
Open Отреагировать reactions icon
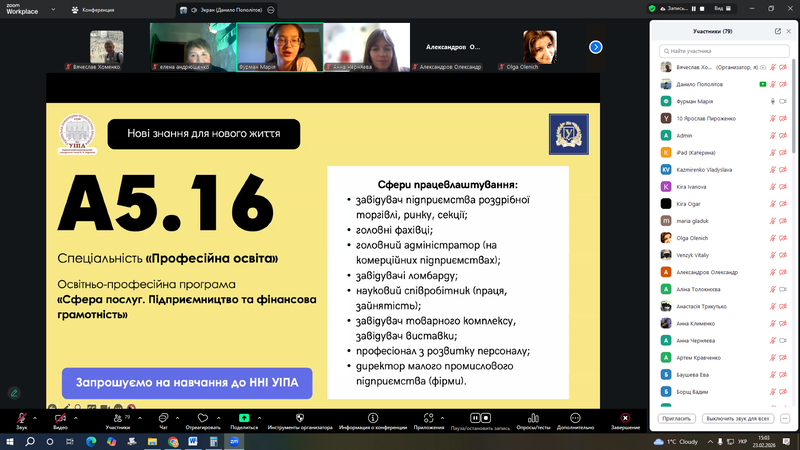[203, 417]
